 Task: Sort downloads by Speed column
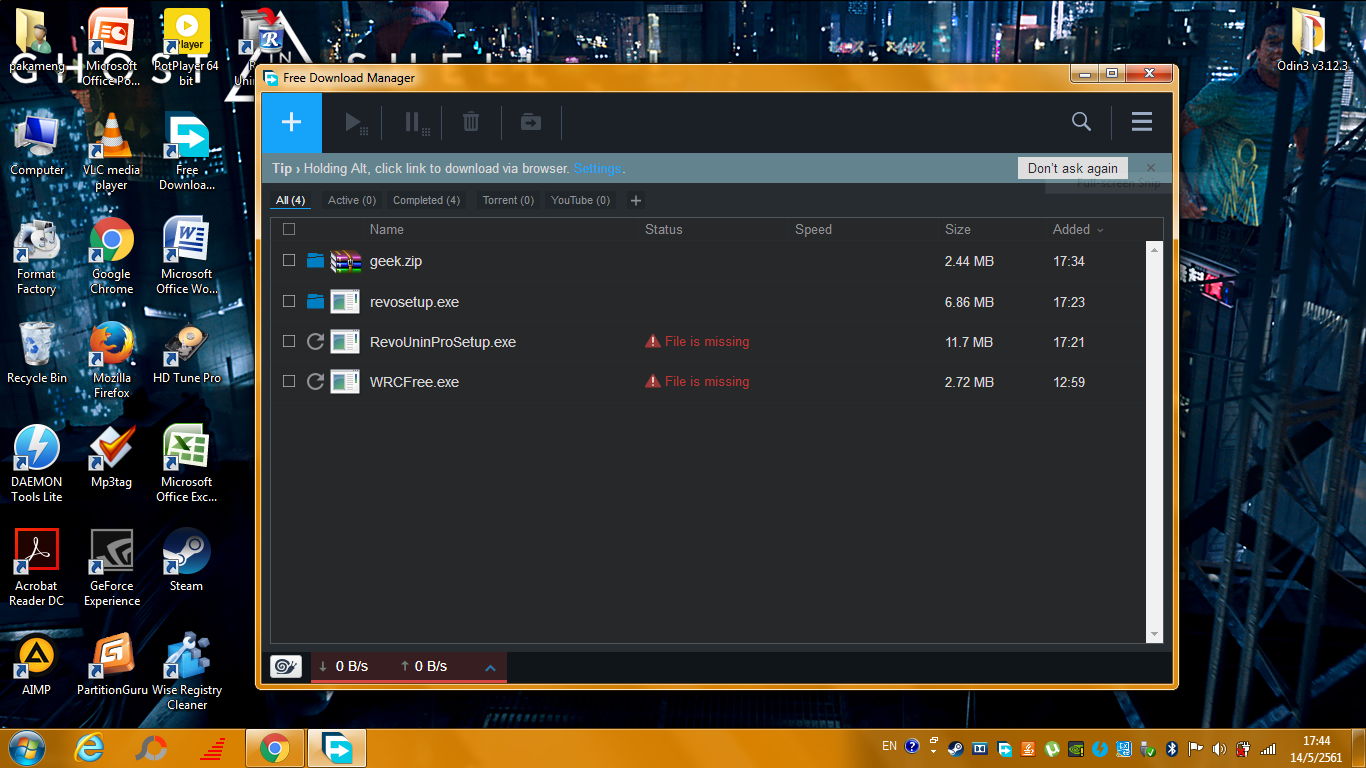pyautogui.click(x=813, y=229)
